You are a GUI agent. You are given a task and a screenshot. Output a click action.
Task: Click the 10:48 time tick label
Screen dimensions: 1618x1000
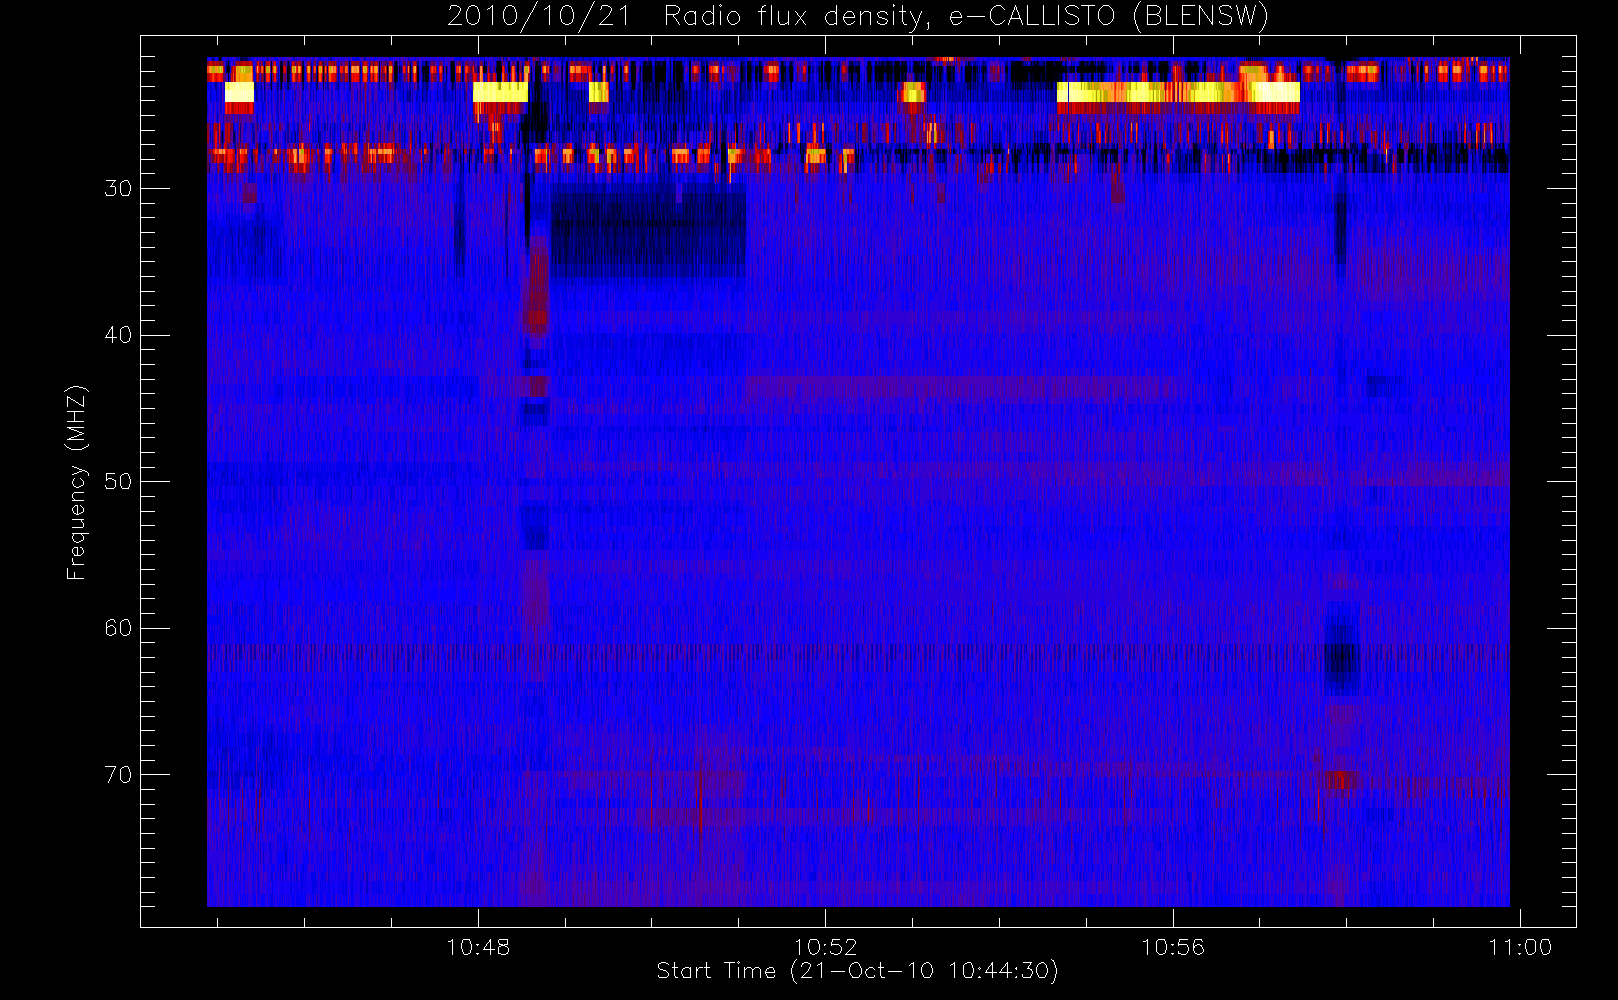point(478,947)
